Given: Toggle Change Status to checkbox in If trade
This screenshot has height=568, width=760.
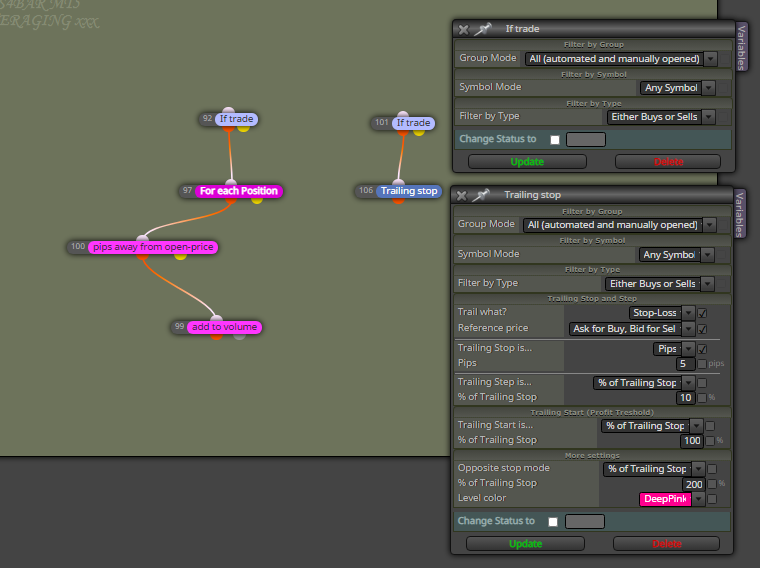Looking at the screenshot, I should point(555,140).
